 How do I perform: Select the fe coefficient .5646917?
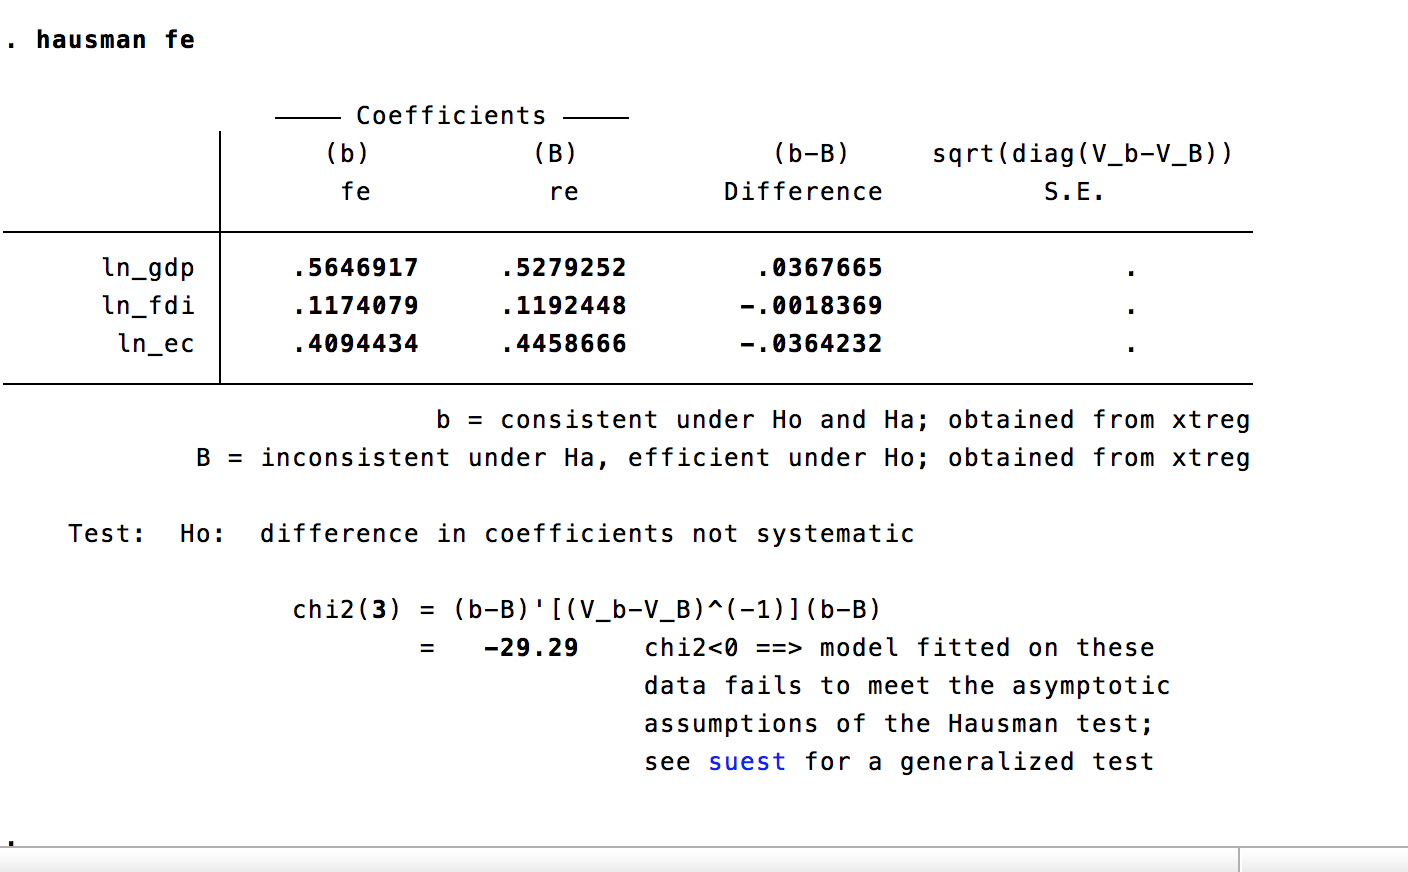pos(356,268)
